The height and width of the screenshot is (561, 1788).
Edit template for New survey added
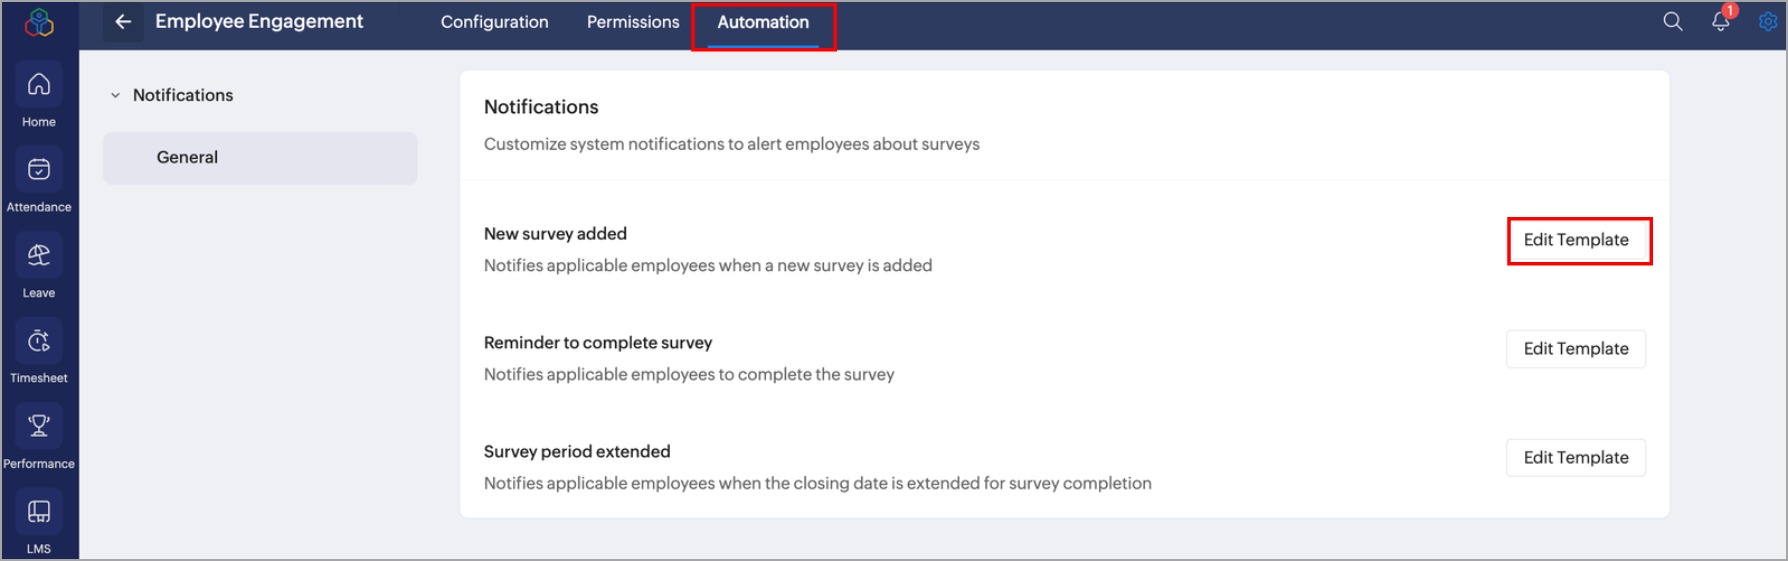pyautogui.click(x=1576, y=240)
